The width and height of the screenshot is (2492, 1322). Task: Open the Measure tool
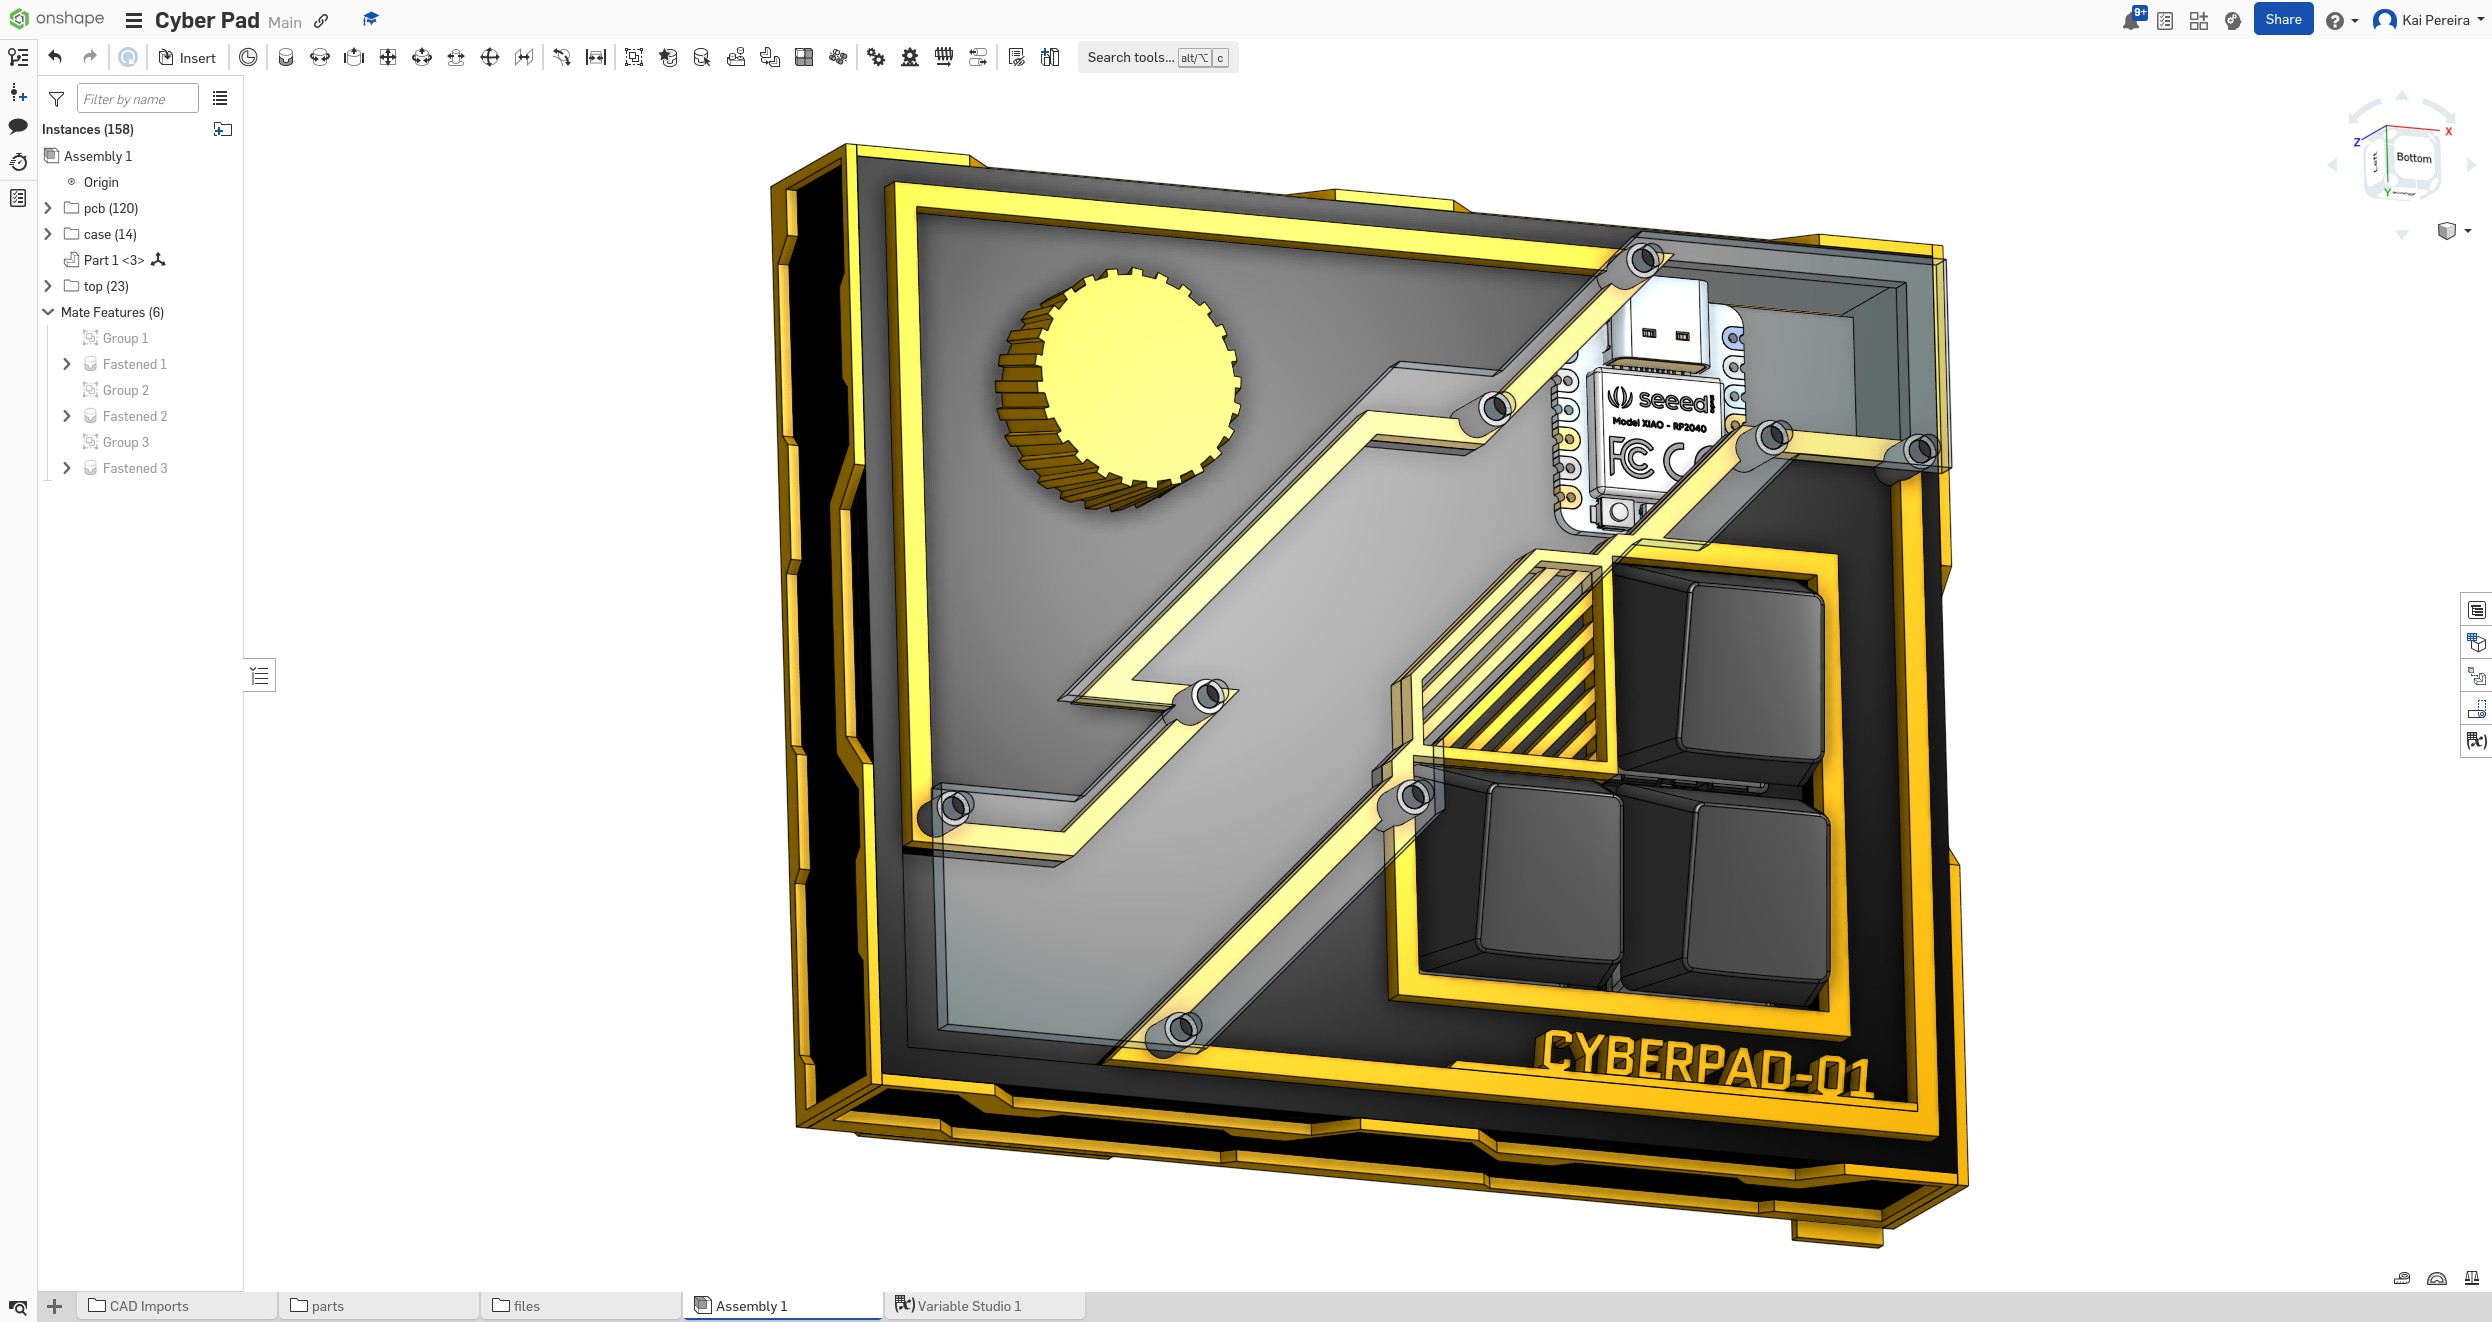point(2402,1278)
